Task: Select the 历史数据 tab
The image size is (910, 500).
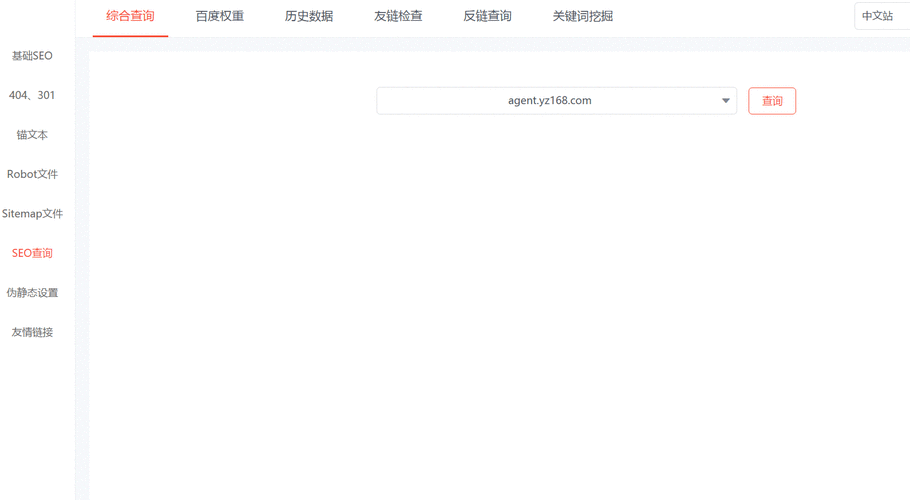Action: (x=309, y=16)
